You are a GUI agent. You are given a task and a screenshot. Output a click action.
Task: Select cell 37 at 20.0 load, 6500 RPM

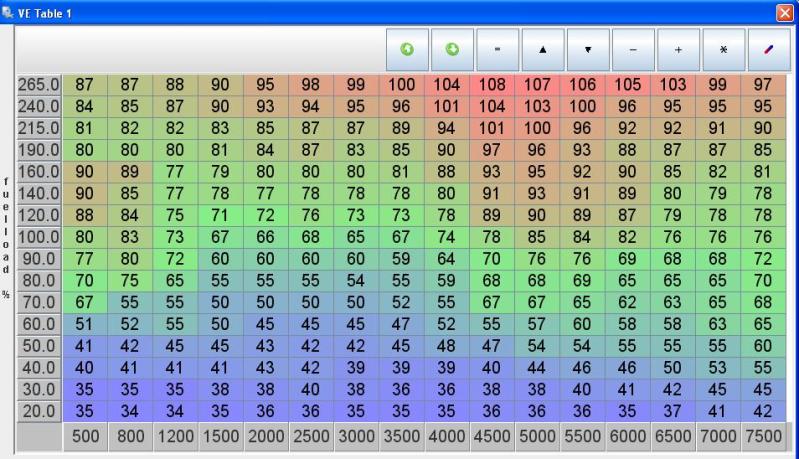coord(673,412)
